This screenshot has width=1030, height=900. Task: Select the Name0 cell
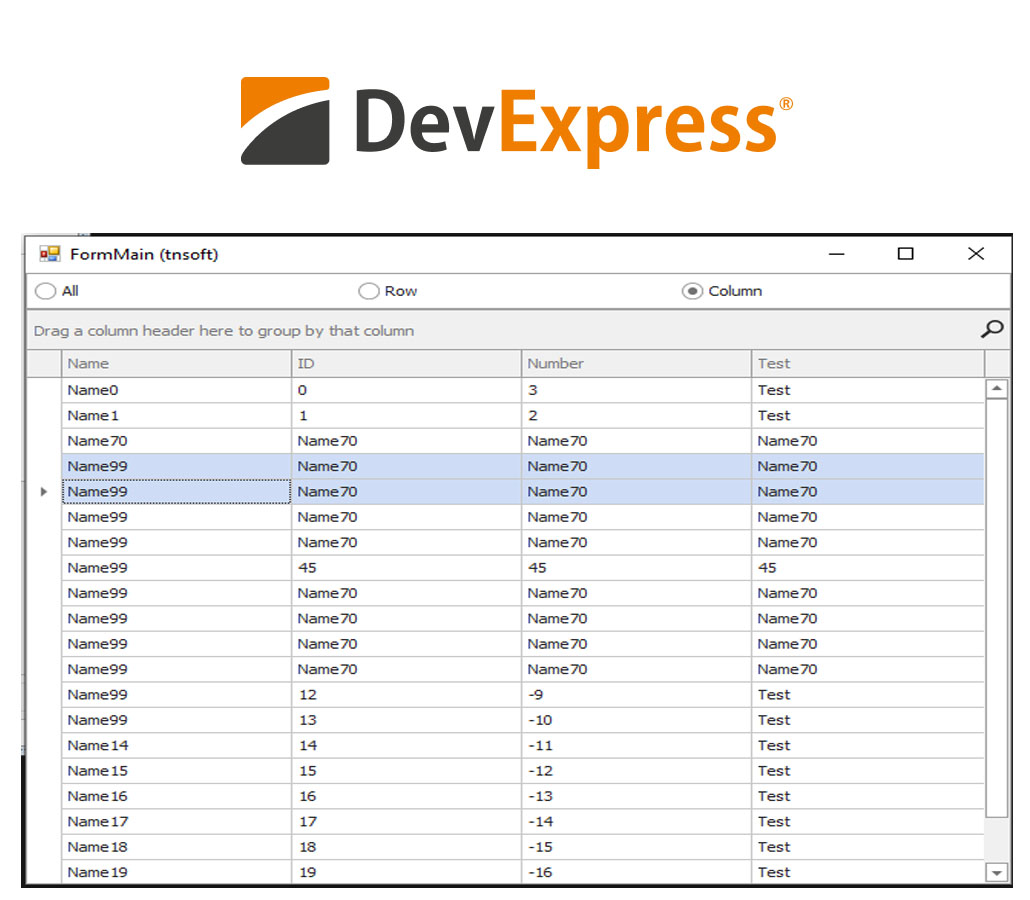[x=176, y=390]
